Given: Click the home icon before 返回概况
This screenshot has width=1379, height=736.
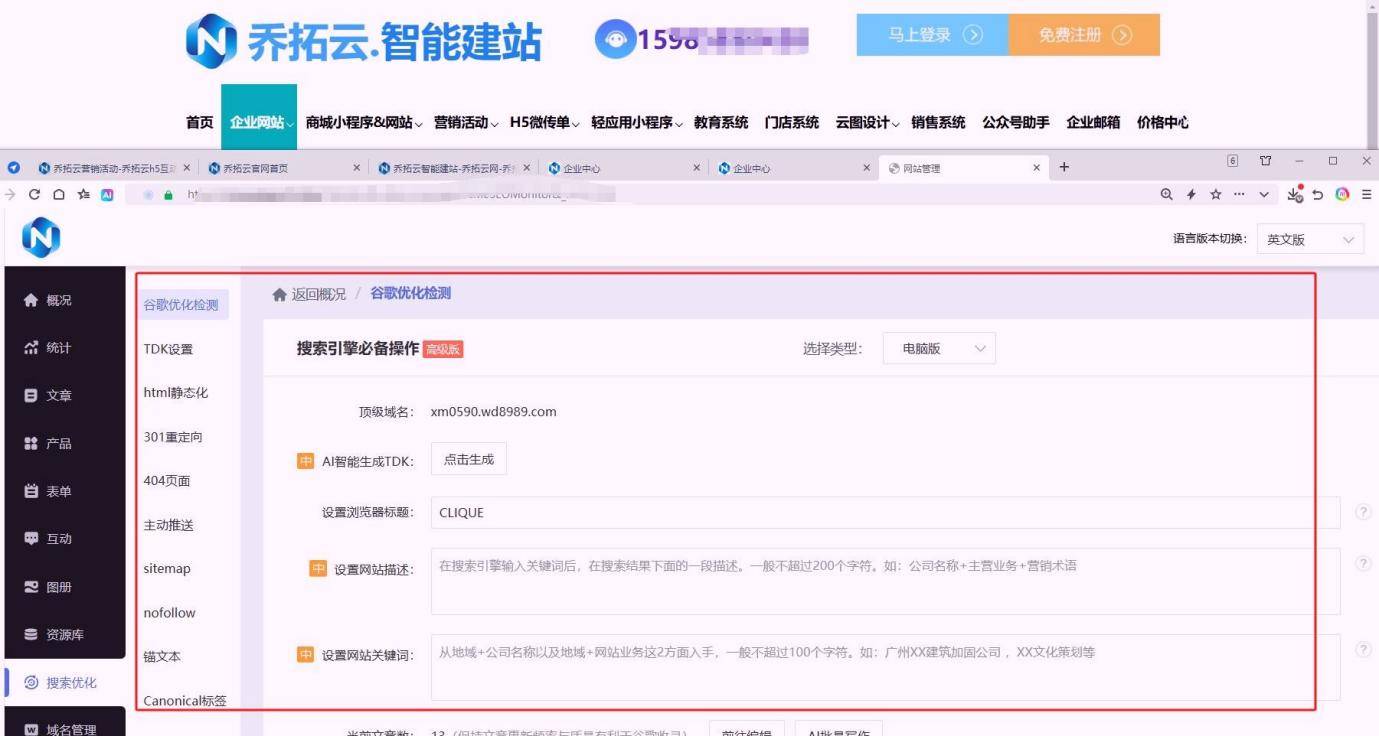Looking at the screenshot, I should (280, 294).
